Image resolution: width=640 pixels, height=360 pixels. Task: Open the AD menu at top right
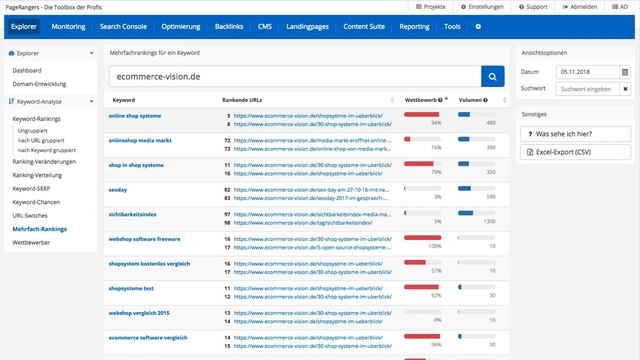click(x=620, y=7)
